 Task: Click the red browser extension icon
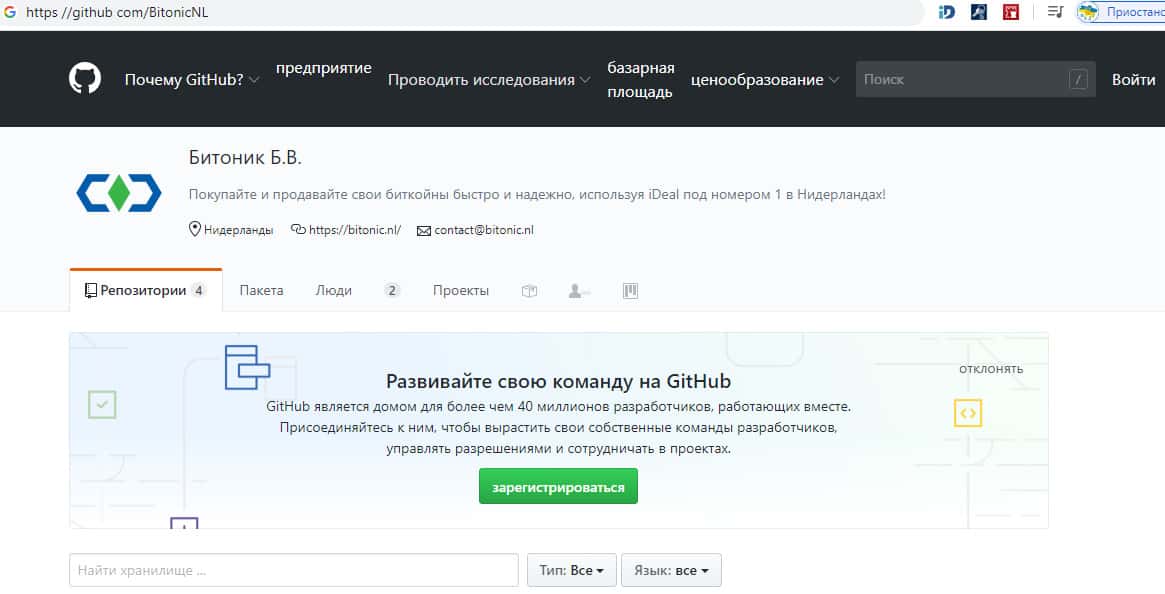(1011, 12)
